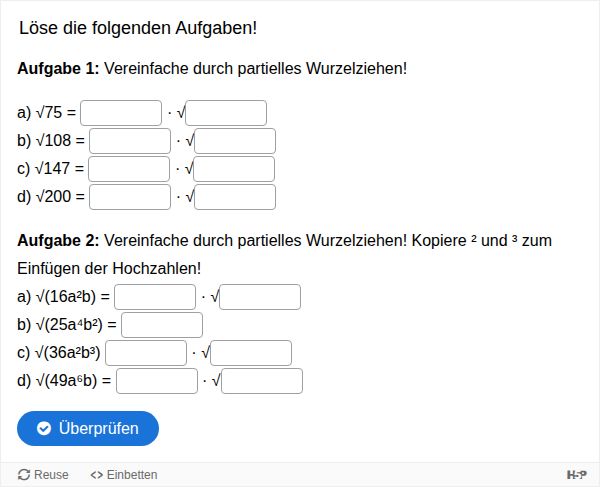Select the coefficient field for √(49a⁶b)

[157, 381]
